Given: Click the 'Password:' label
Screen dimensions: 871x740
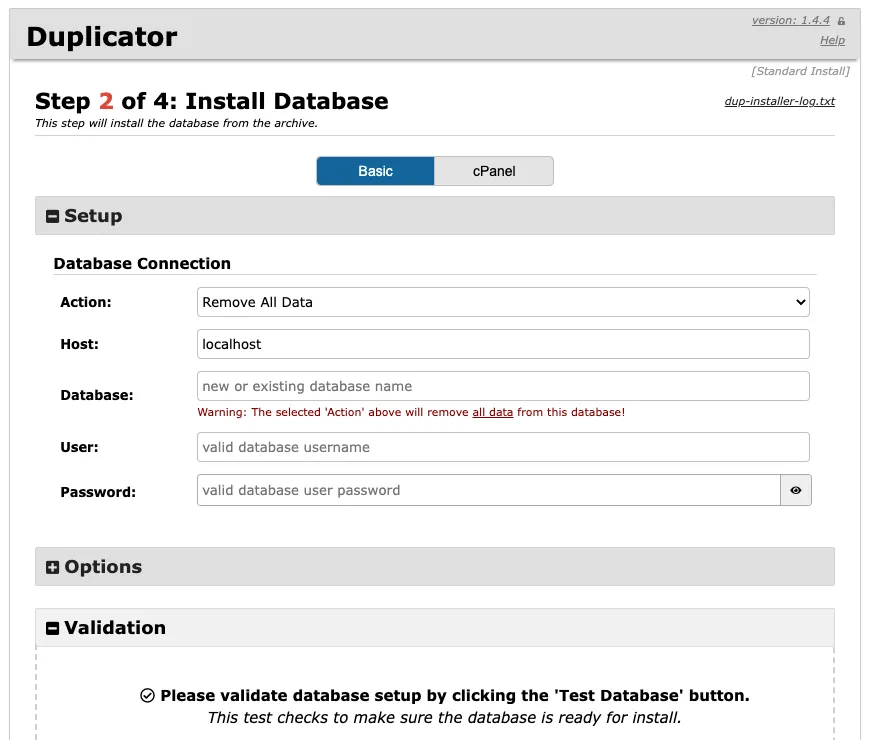Looking at the screenshot, I should coord(98,492).
